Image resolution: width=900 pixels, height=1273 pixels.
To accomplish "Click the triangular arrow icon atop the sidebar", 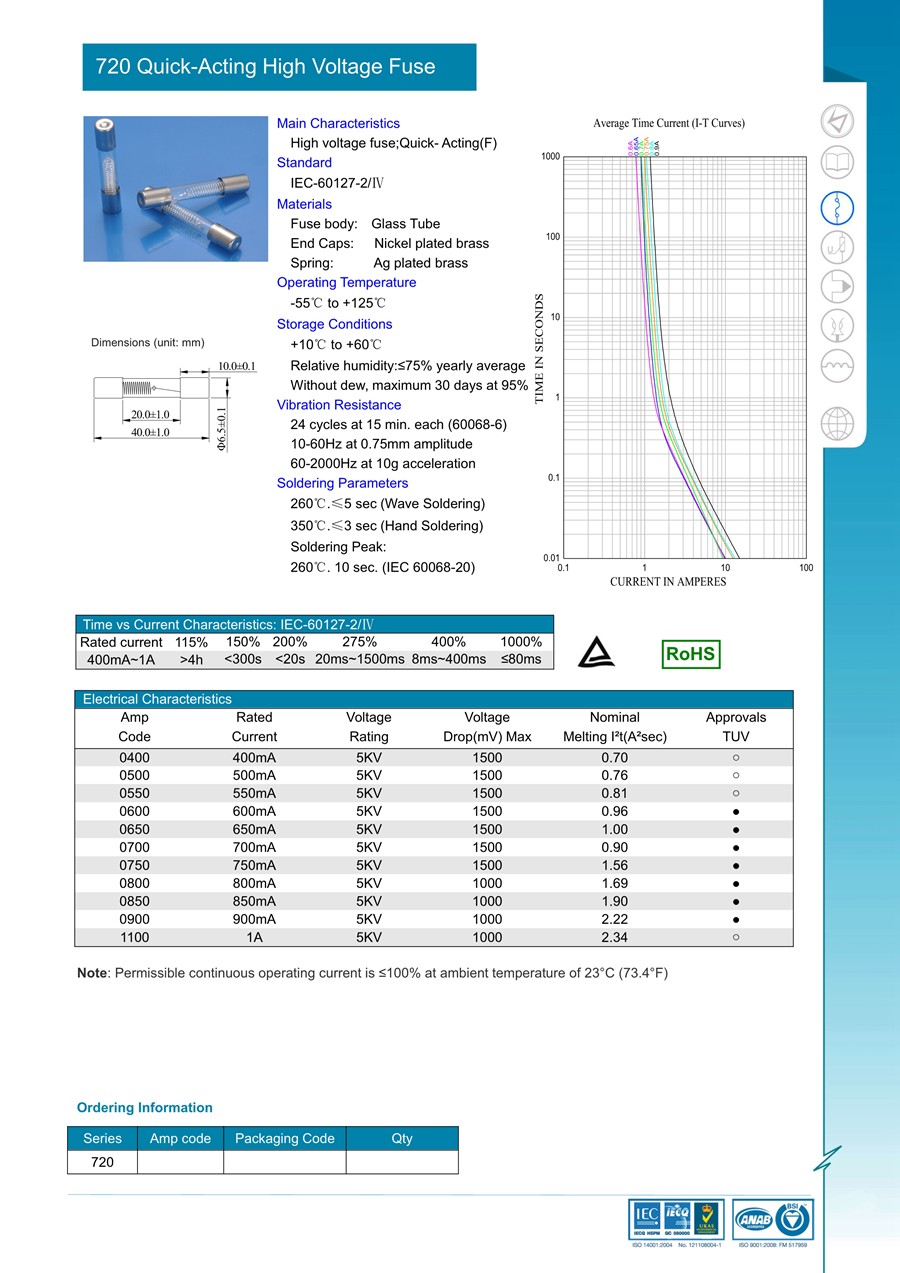I will pos(837,121).
